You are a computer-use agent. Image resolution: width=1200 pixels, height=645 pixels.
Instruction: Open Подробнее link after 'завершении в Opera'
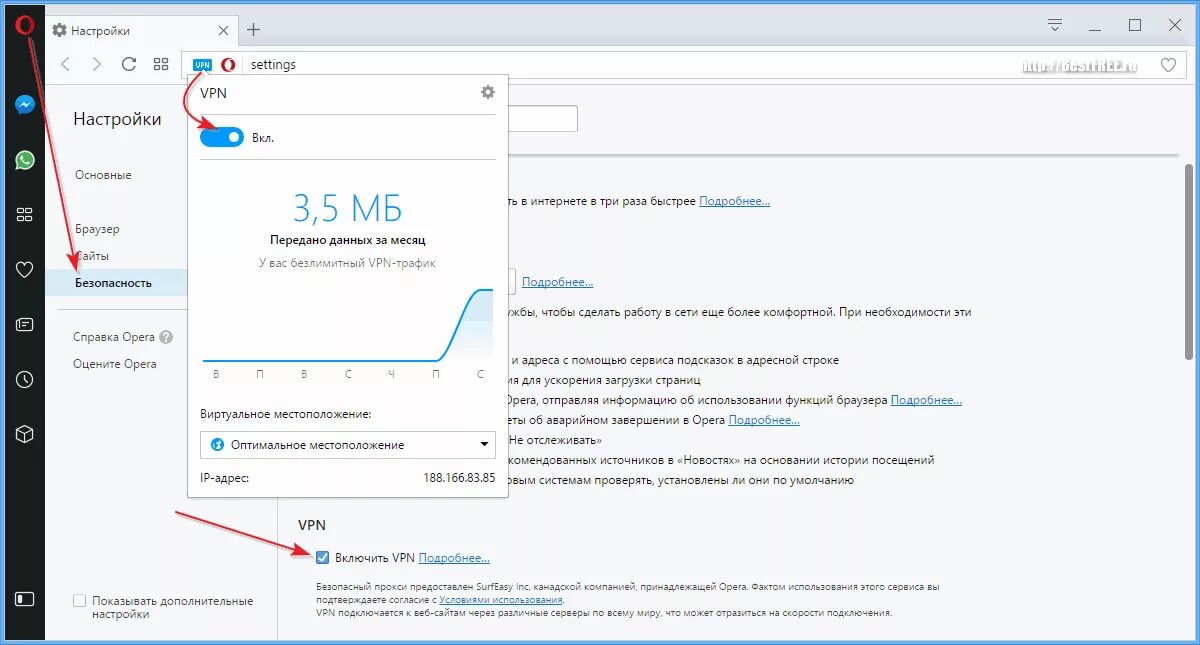[764, 420]
